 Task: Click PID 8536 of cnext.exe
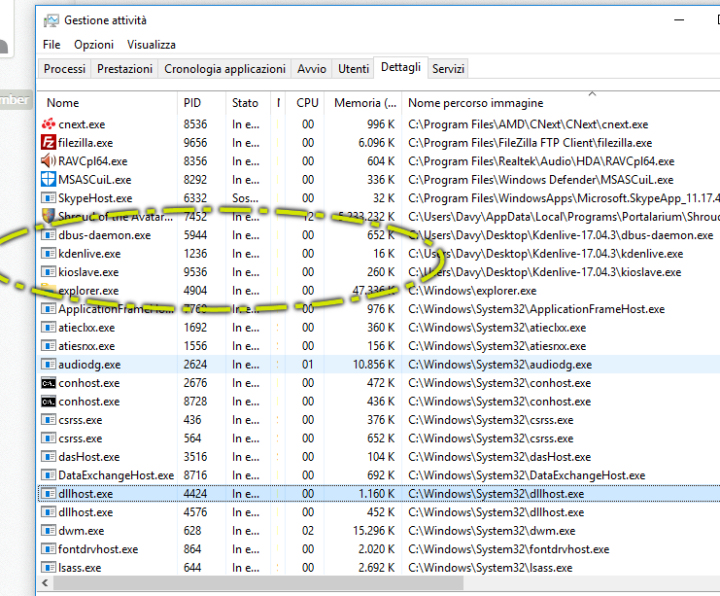[x=195, y=124]
